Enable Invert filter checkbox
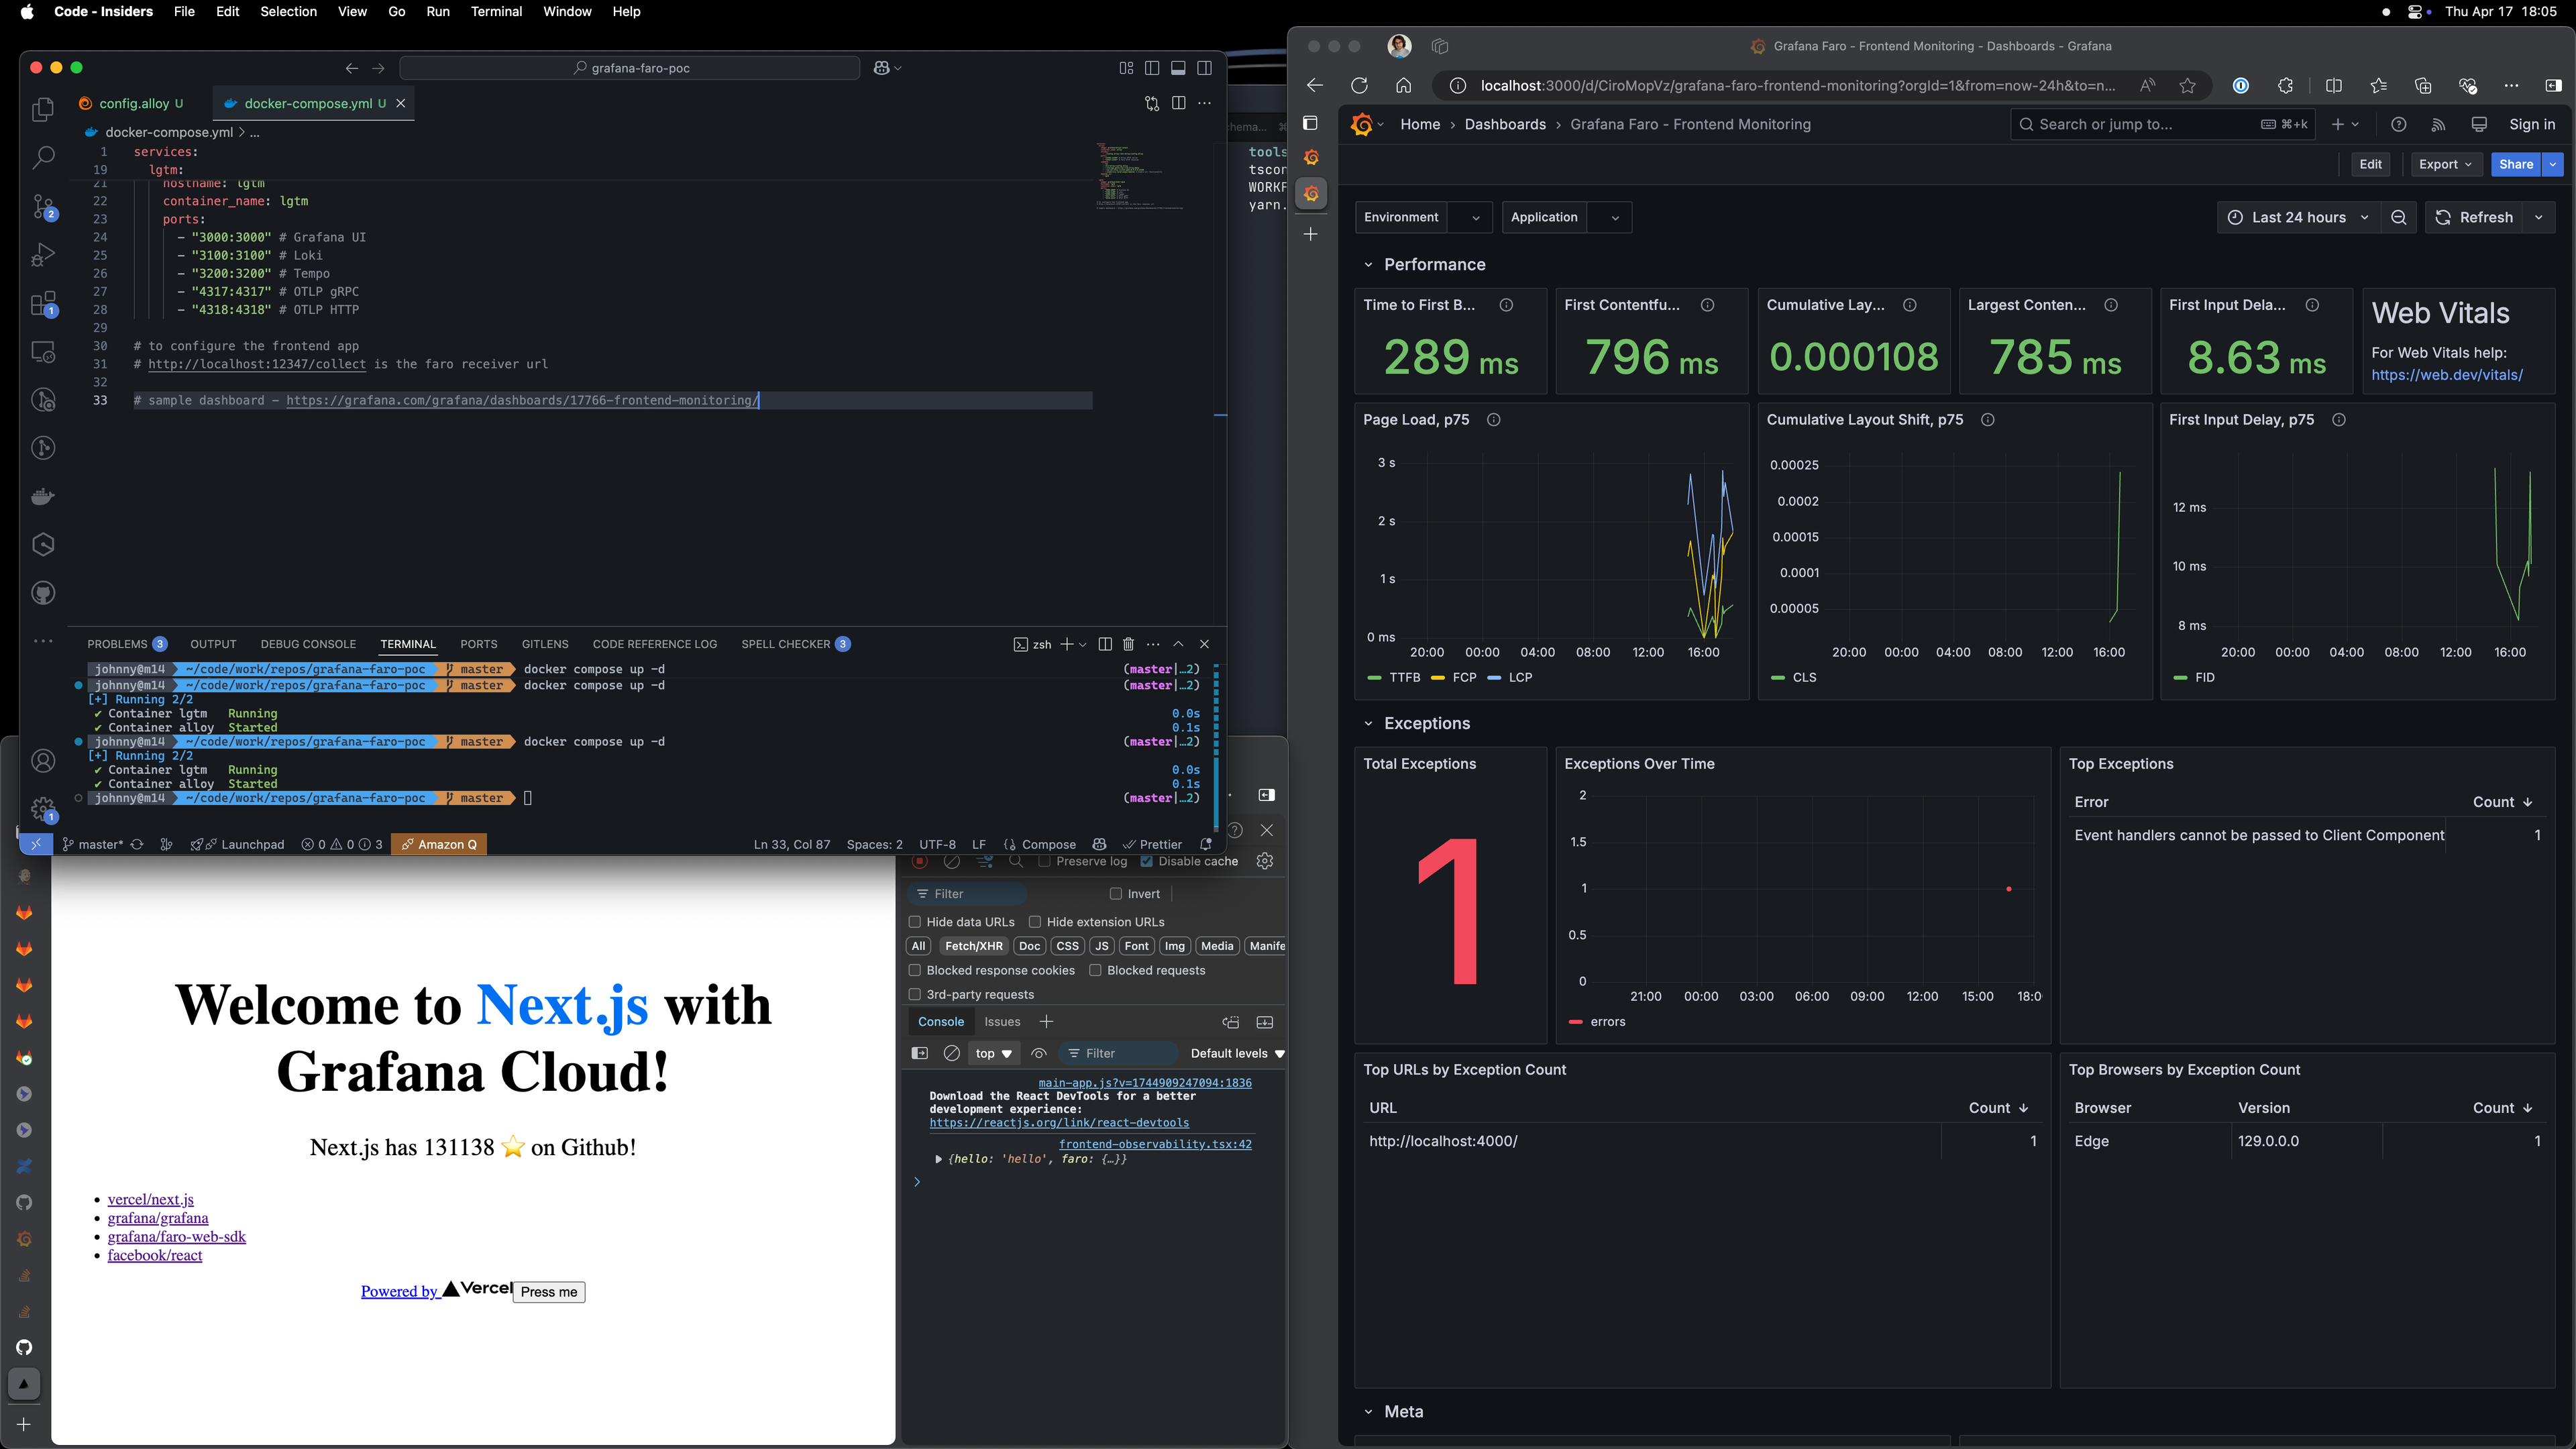This screenshot has height=1449, width=2576. coord(1116,894)
